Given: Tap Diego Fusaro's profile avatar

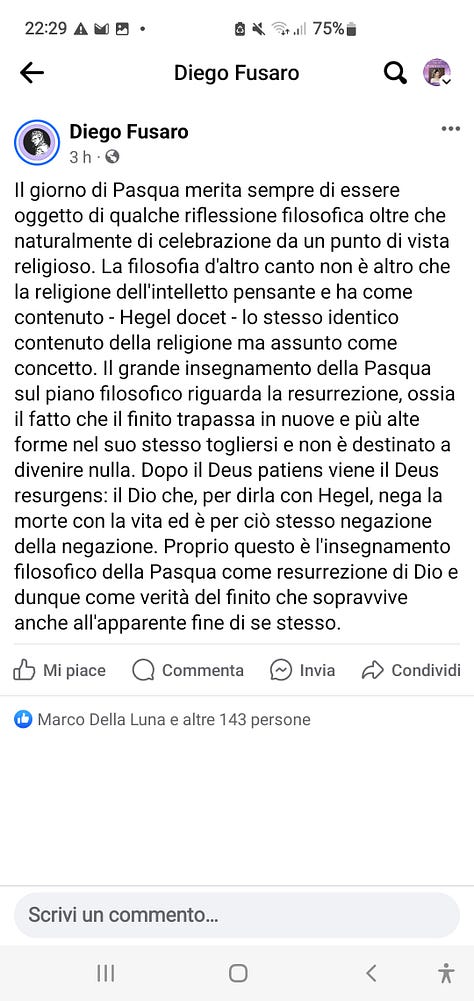Looking at the screenshot, I should coord(36,142).
